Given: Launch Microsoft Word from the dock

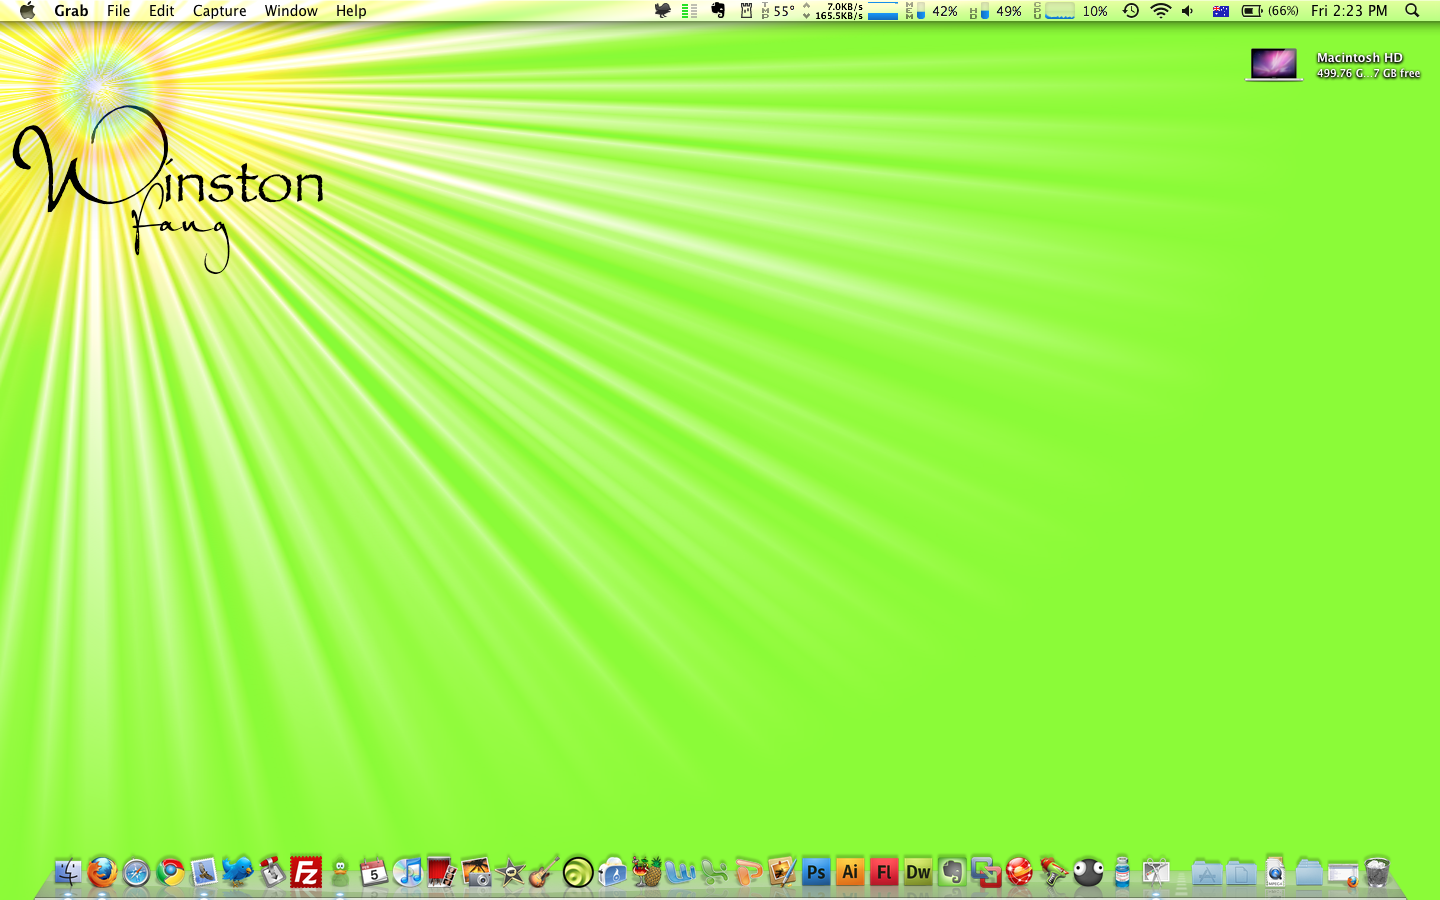Looking at the screenshot, I should [x=680, y=872].
